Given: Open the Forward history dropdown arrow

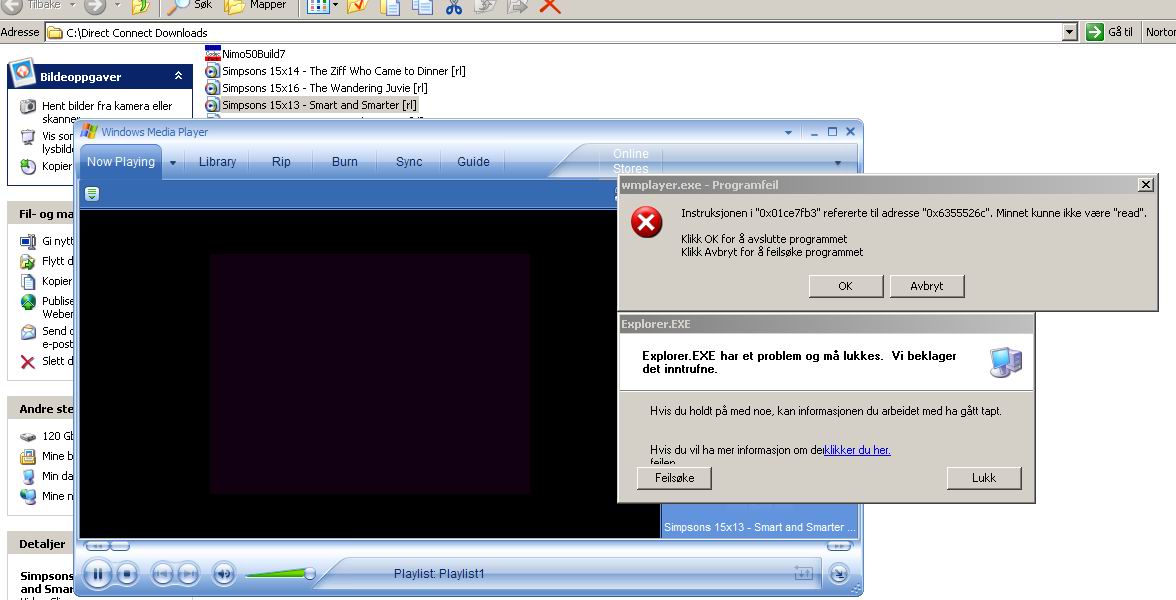Looking at the screenshot, I should point(117,5).
